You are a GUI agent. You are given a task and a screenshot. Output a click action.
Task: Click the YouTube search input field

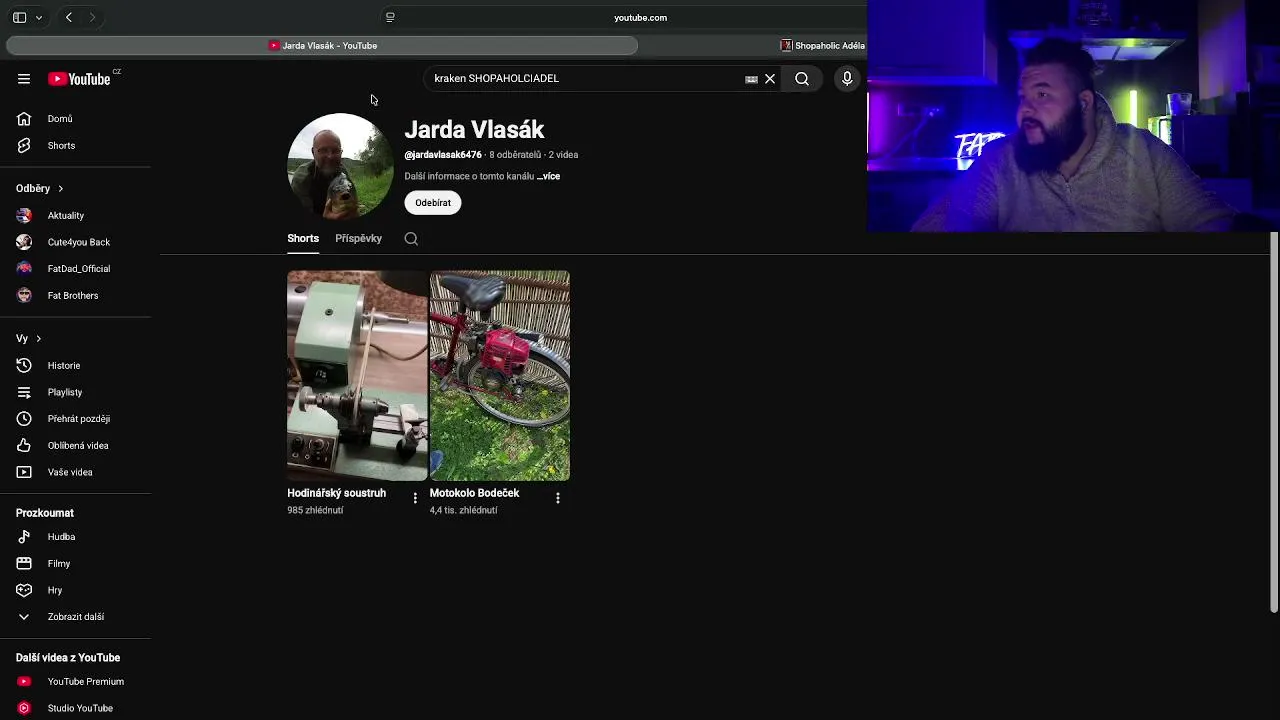585,79
